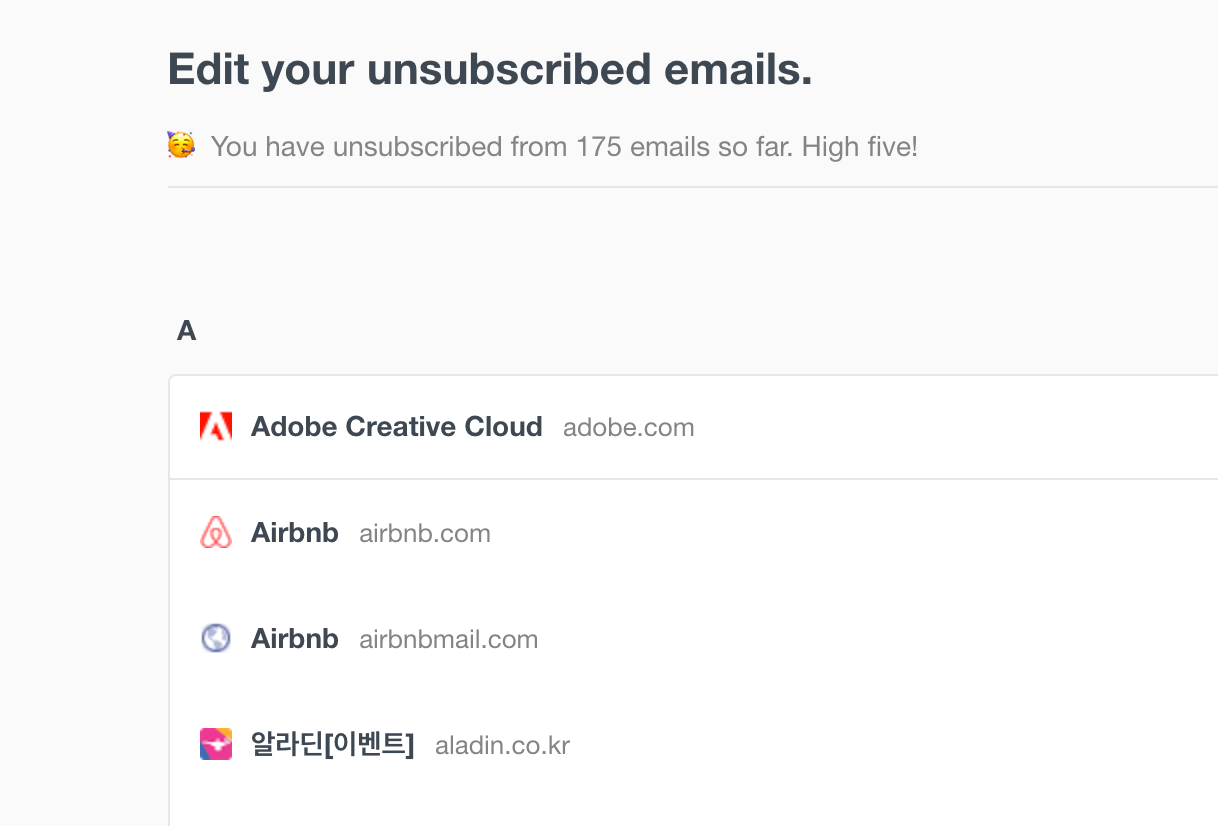1218x826 pixels.
Task: Click the word 'Cloud' in Adobe row
Action: tap(504, 427)
